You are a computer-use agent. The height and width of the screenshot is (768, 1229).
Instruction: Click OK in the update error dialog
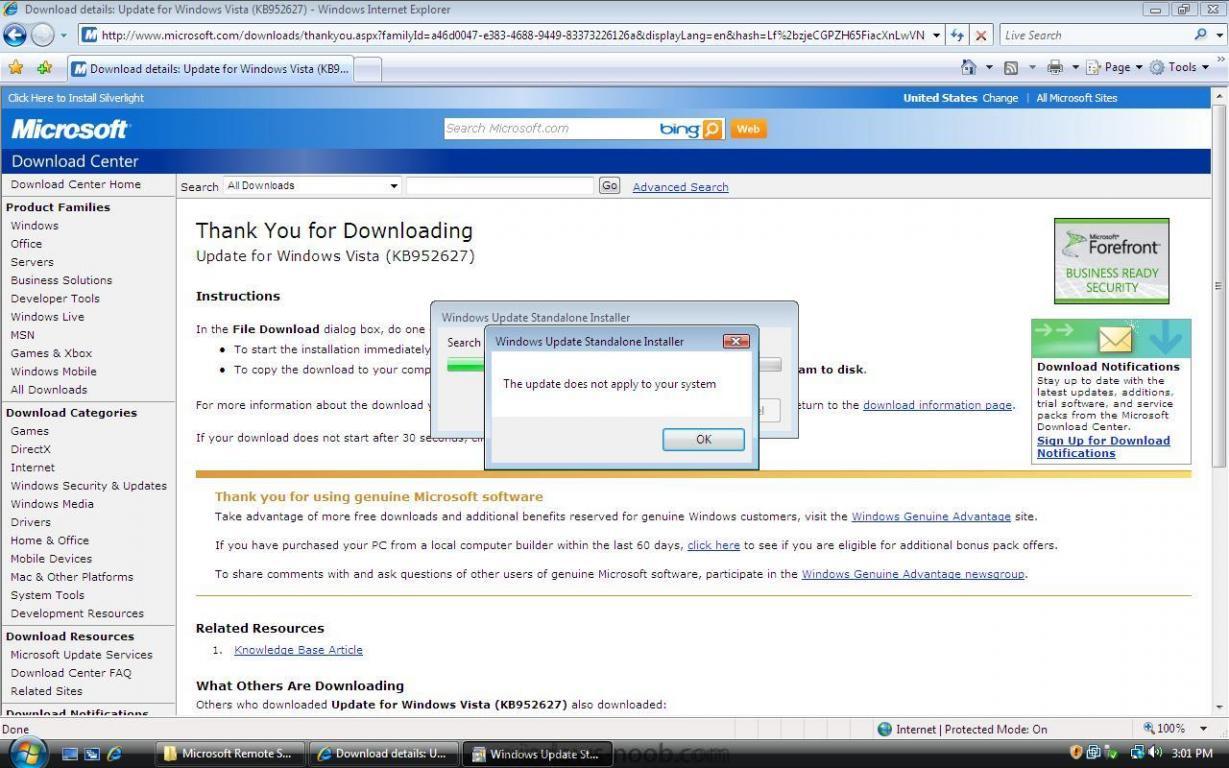703,439
